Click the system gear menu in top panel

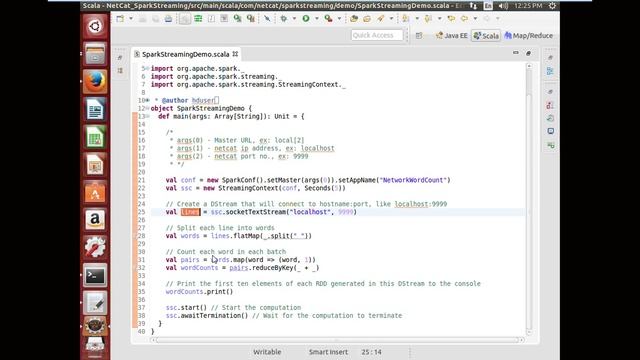click(x=552, y=6)
